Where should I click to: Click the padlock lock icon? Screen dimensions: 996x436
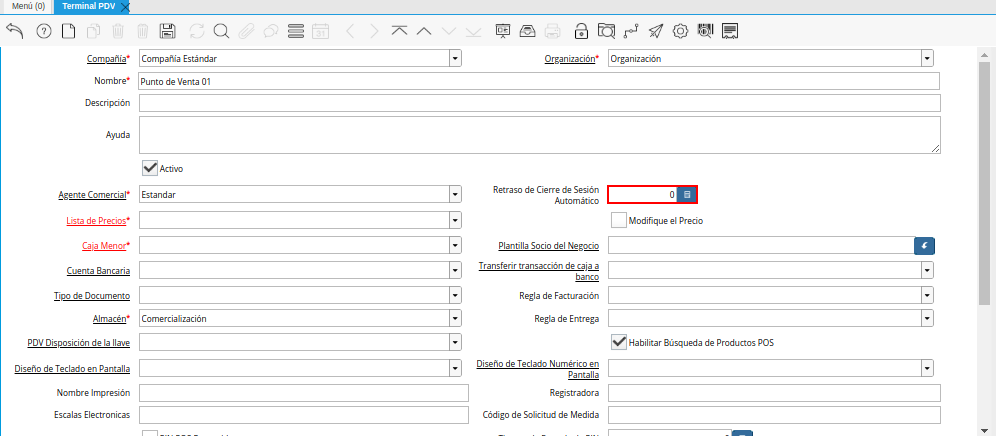coord(581,31)
